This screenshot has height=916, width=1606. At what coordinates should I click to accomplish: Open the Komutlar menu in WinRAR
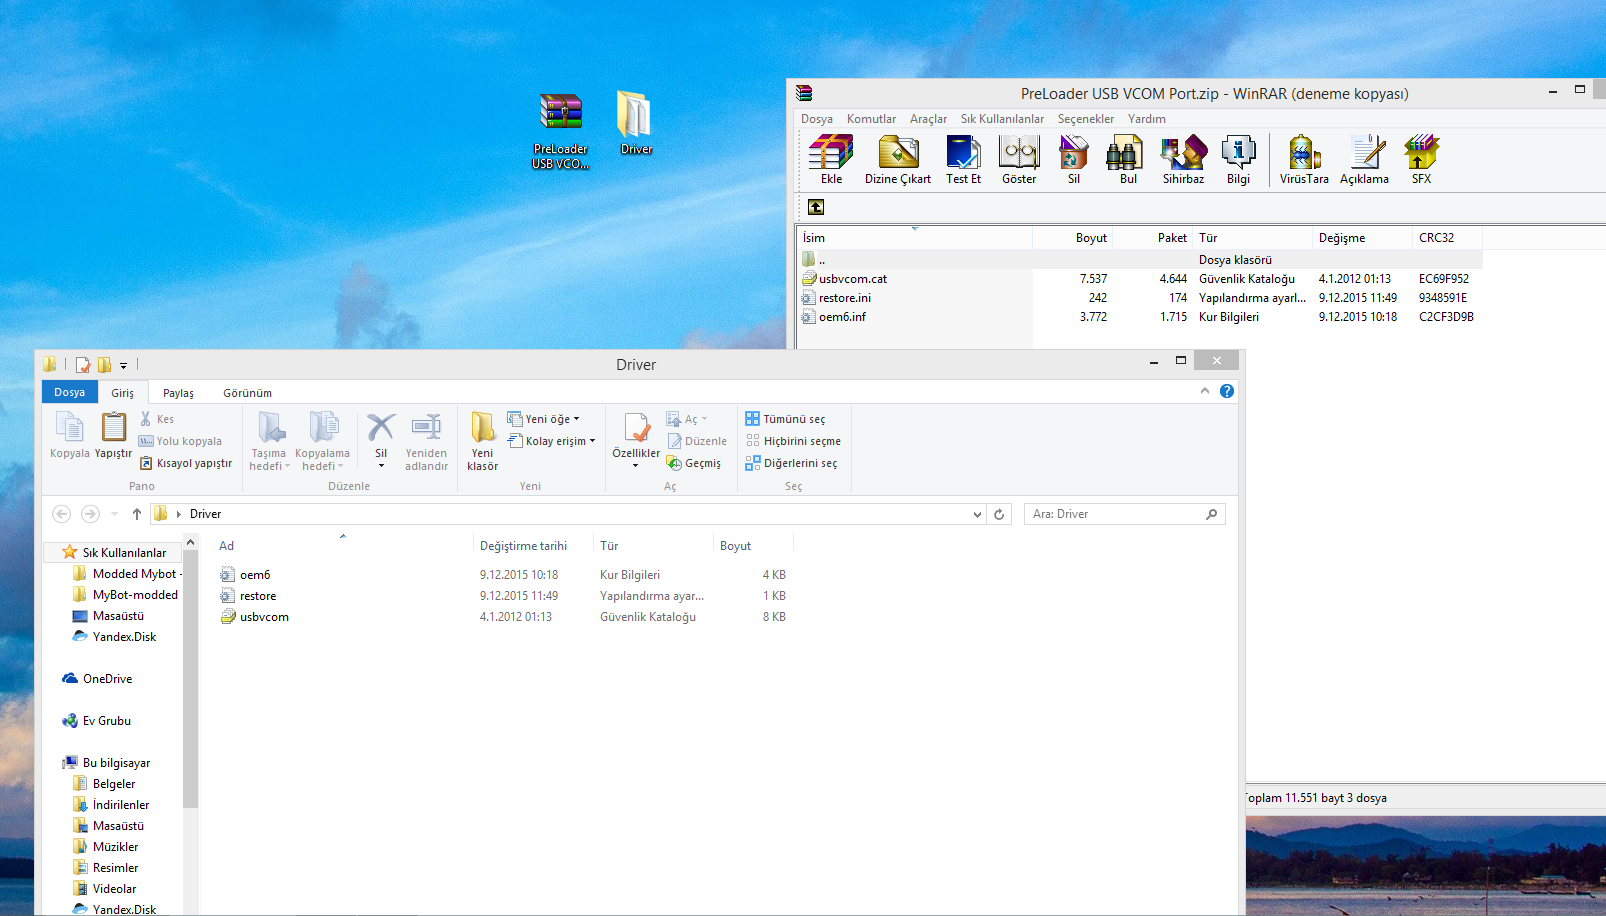(x=871, y=119)
